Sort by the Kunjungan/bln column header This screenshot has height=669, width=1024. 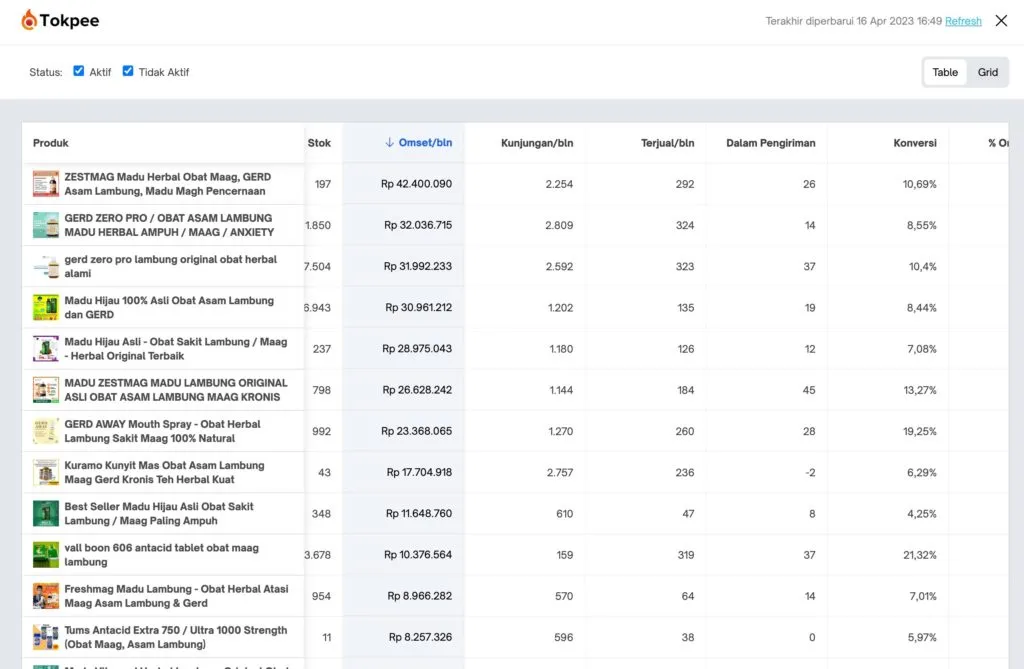coord(537,143)
